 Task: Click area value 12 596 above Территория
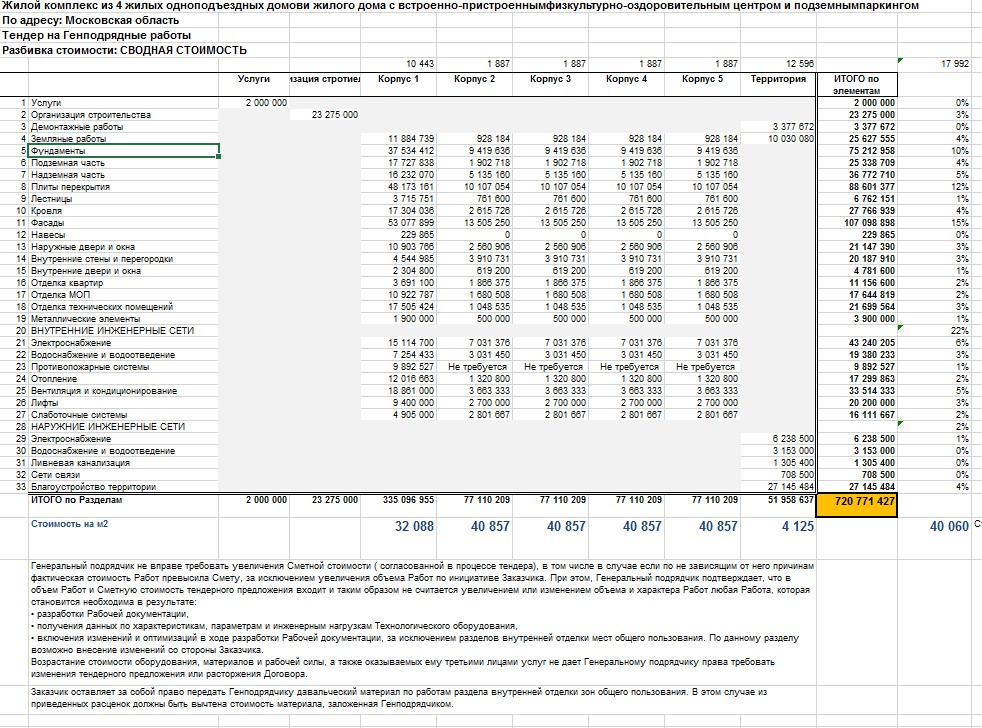800,64
